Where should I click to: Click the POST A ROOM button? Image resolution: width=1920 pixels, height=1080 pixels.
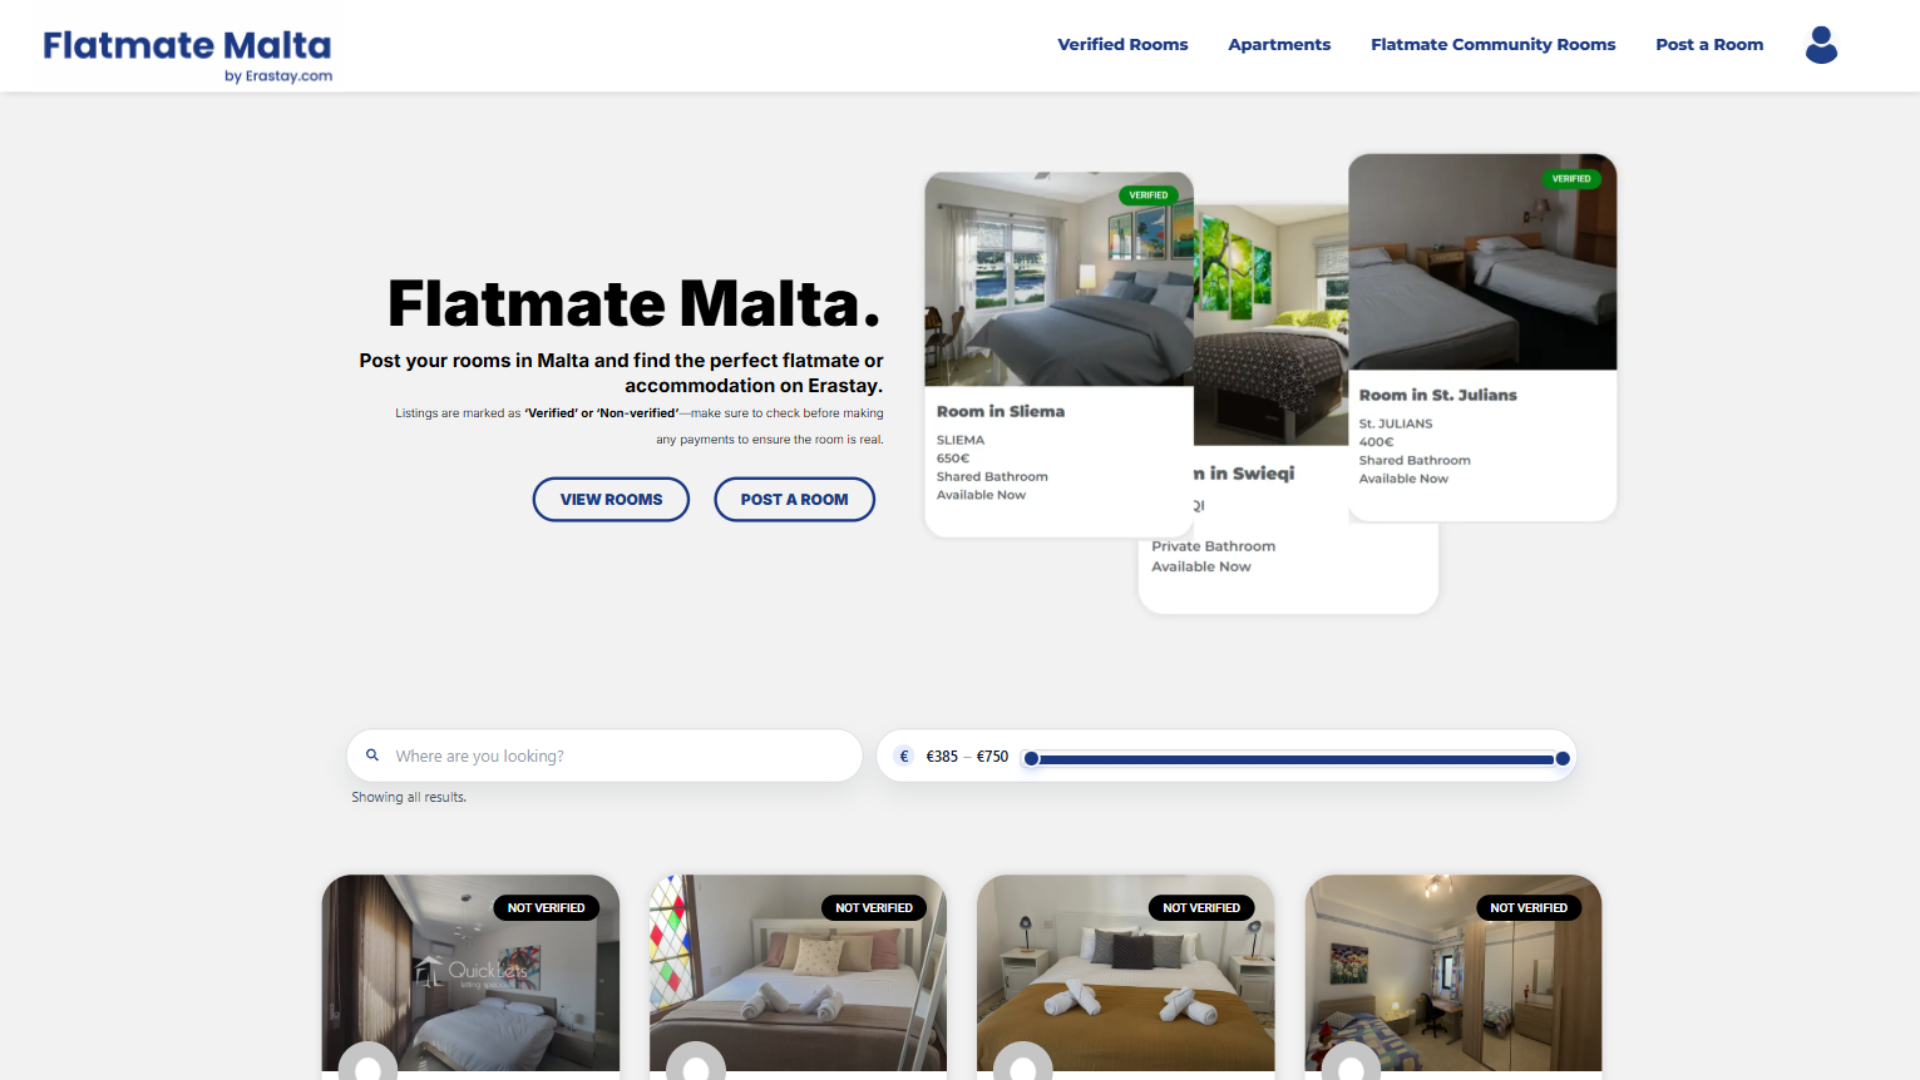pyautogui.click(x=794, y=499)
